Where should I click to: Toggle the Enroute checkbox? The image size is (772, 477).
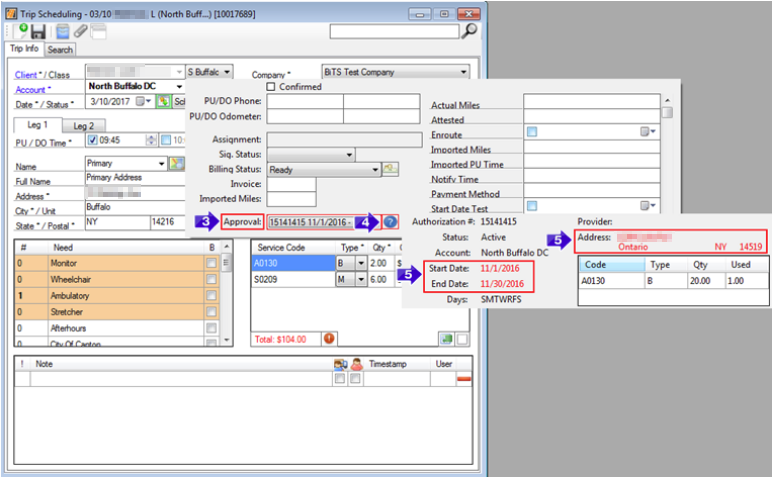click(532, 132)
